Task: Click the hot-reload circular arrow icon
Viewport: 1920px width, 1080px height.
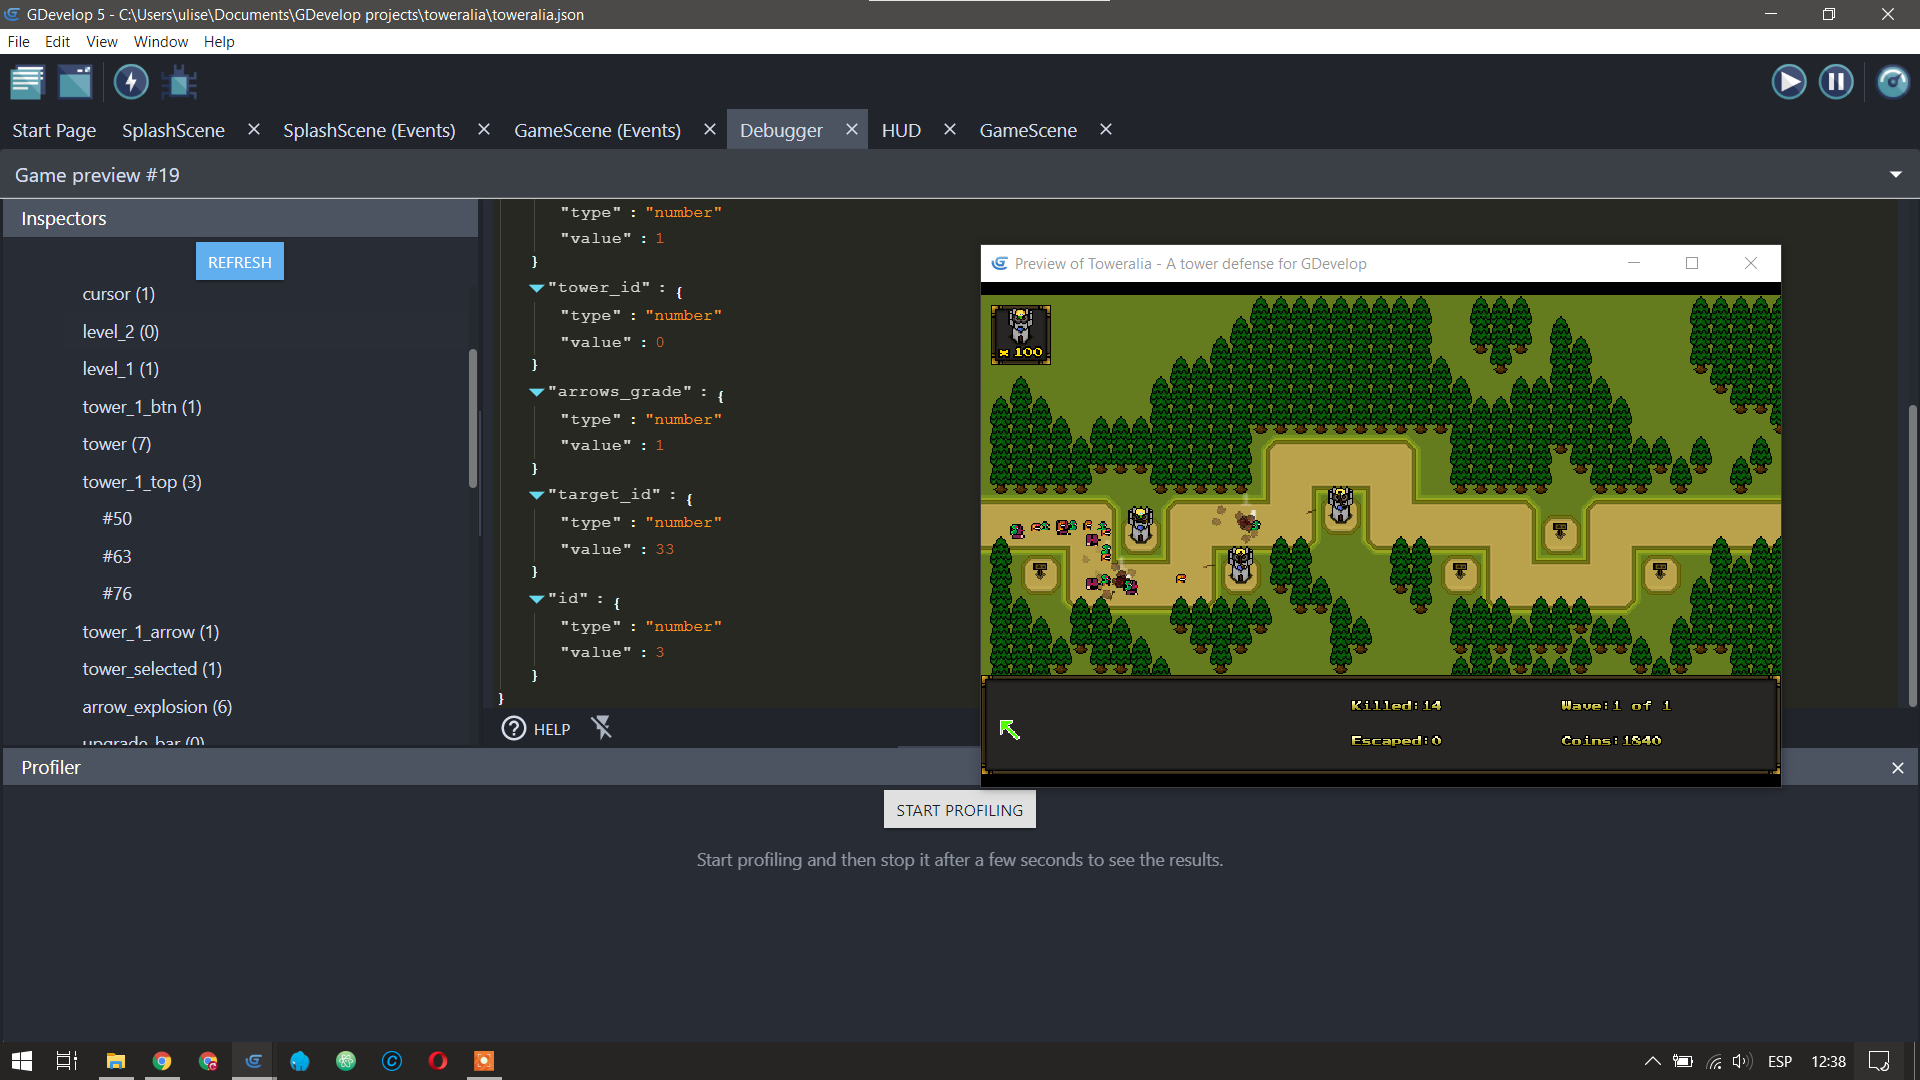Action: (x=1894, y=82)
